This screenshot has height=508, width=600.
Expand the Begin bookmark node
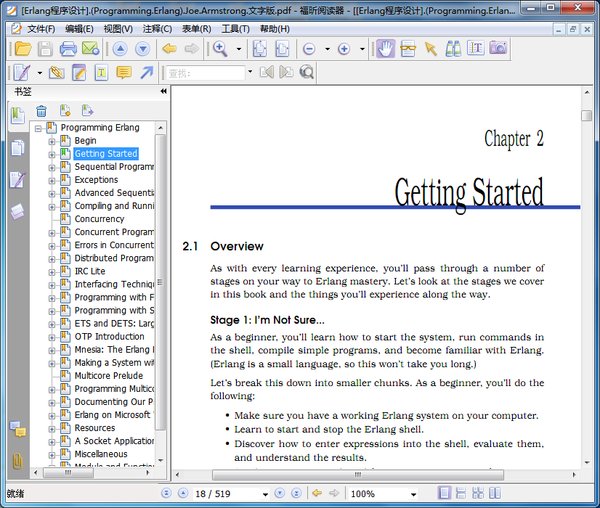[52, 142]
